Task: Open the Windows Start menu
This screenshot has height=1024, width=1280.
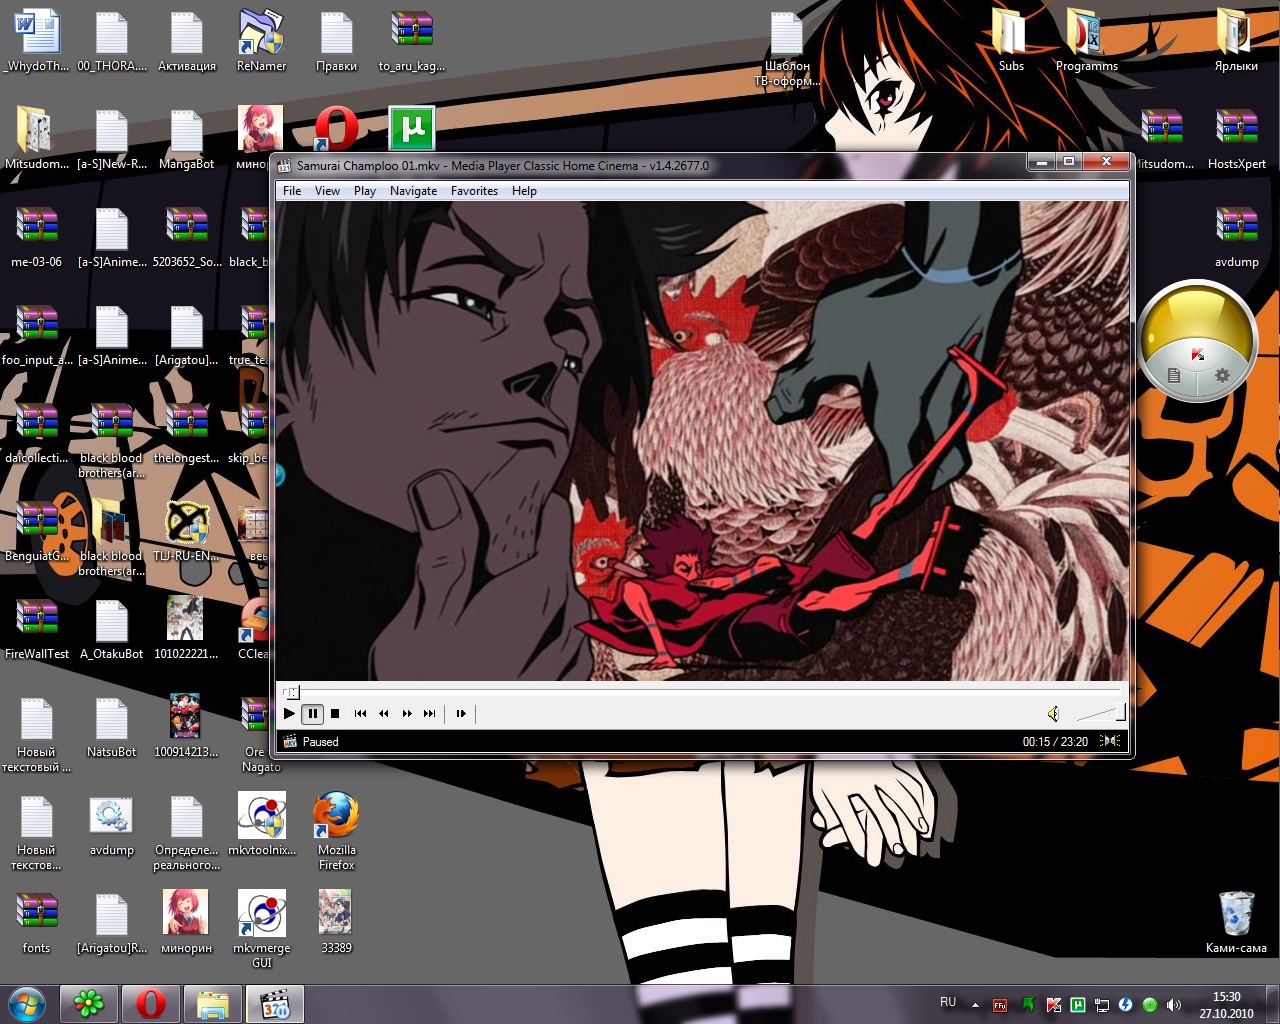Action: pos(27,1003)
